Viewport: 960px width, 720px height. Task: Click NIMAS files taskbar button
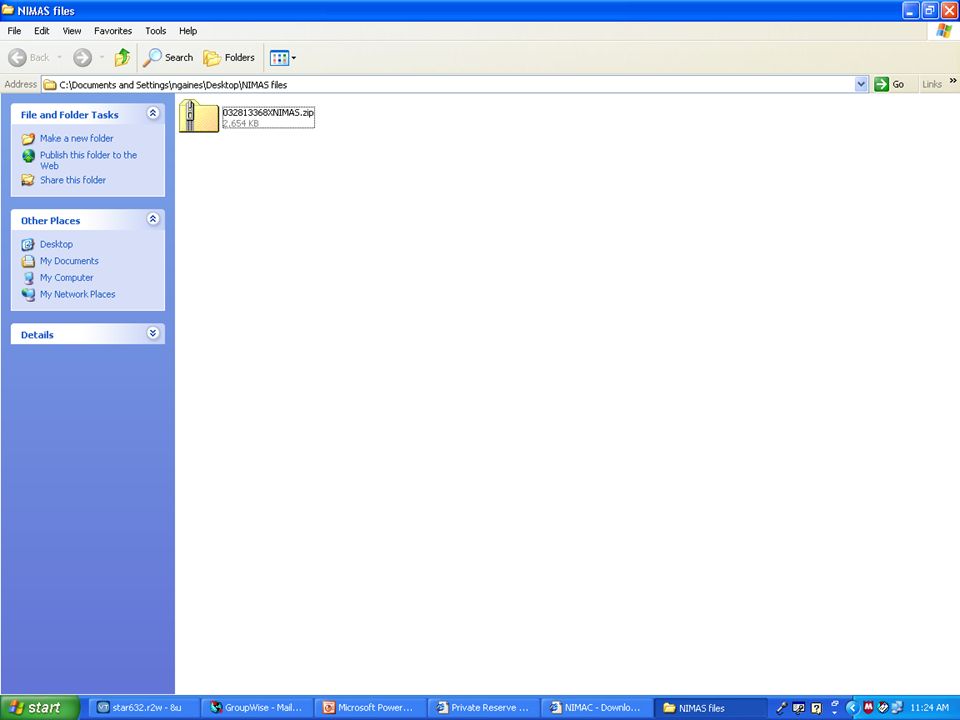pos(709,708)
